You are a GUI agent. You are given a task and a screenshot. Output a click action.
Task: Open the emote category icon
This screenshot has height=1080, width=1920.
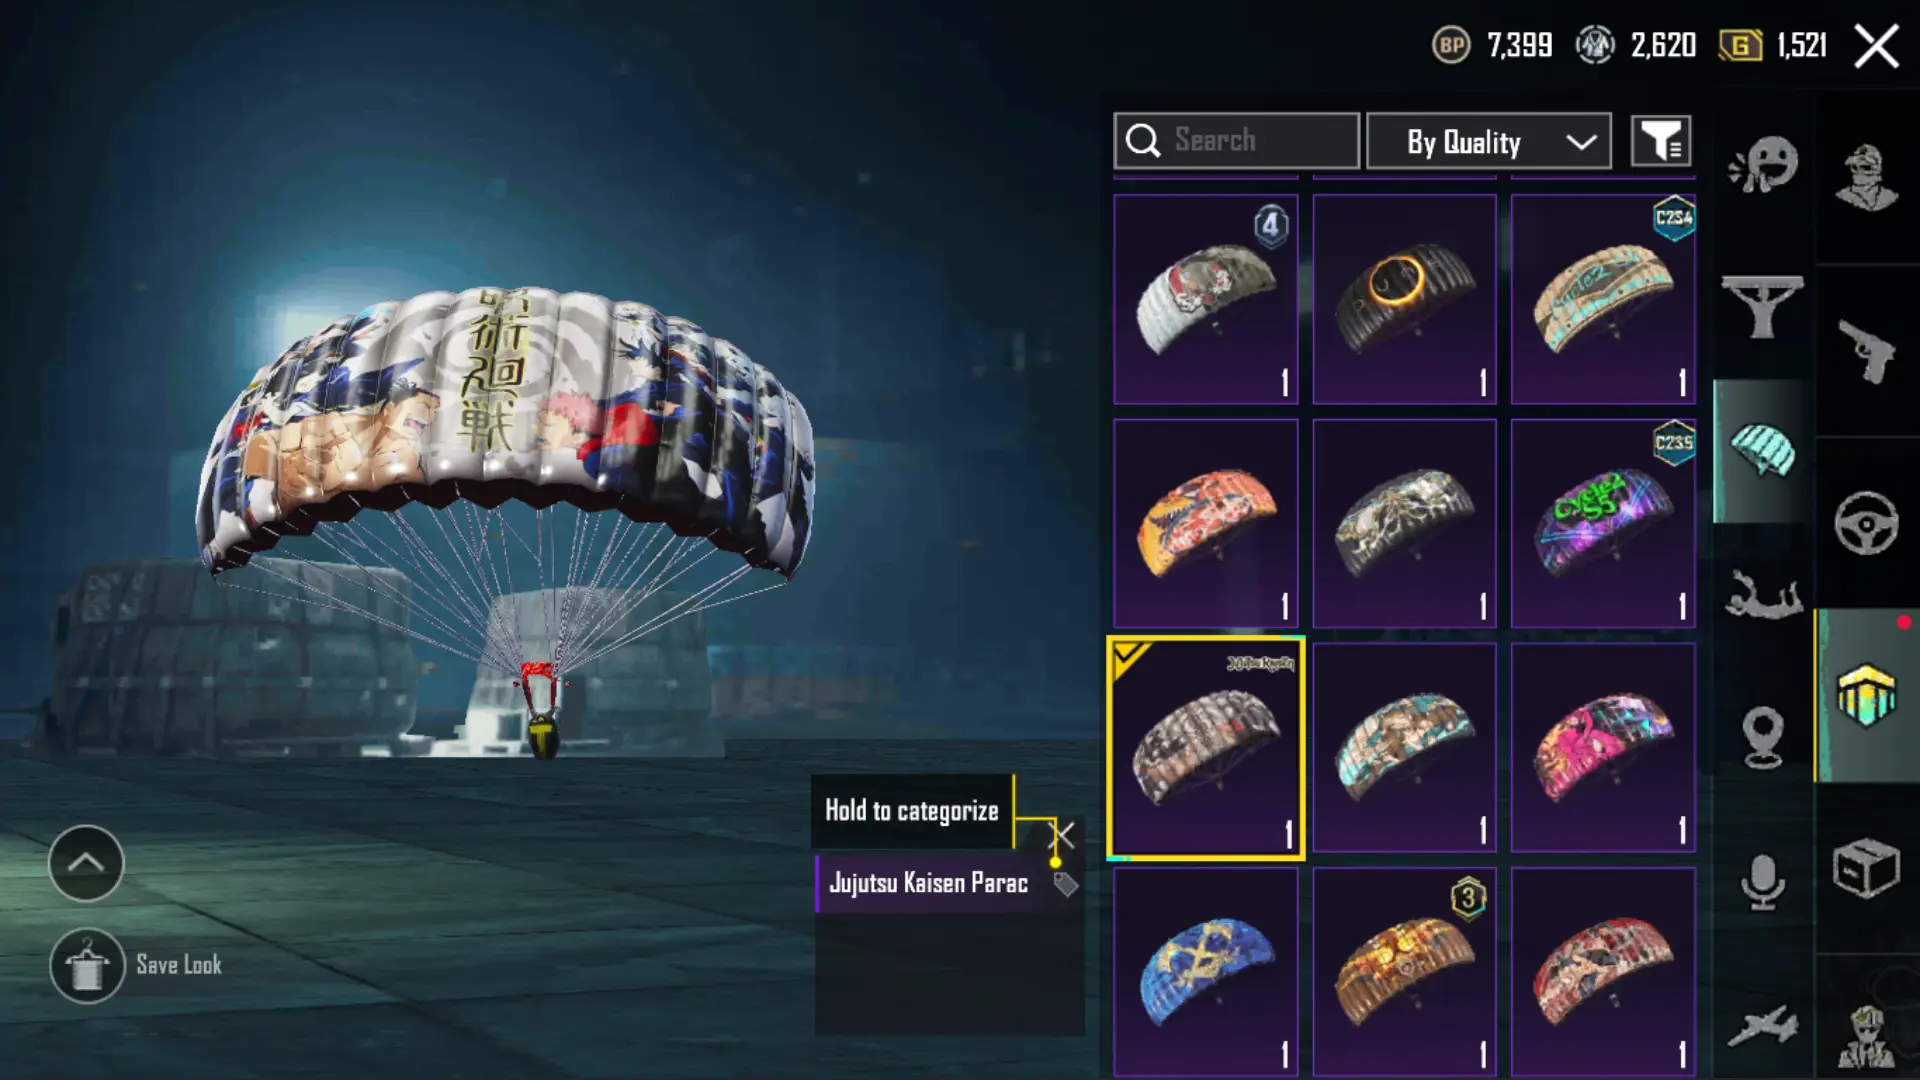point(1763,164)
